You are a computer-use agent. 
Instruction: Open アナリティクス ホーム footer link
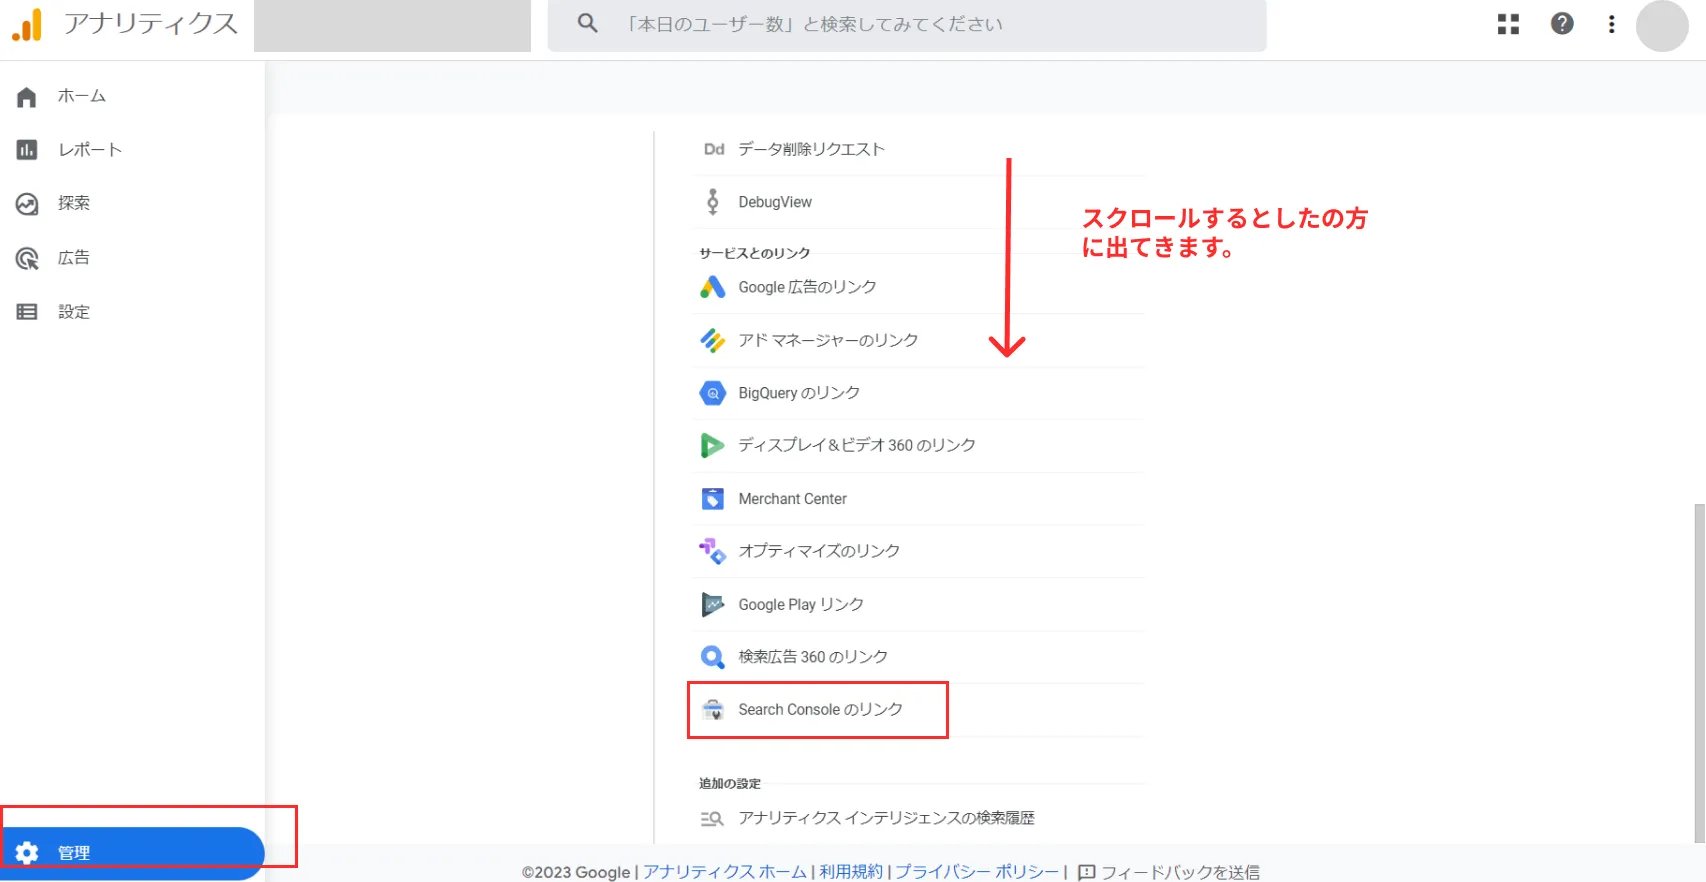[725, 872]
